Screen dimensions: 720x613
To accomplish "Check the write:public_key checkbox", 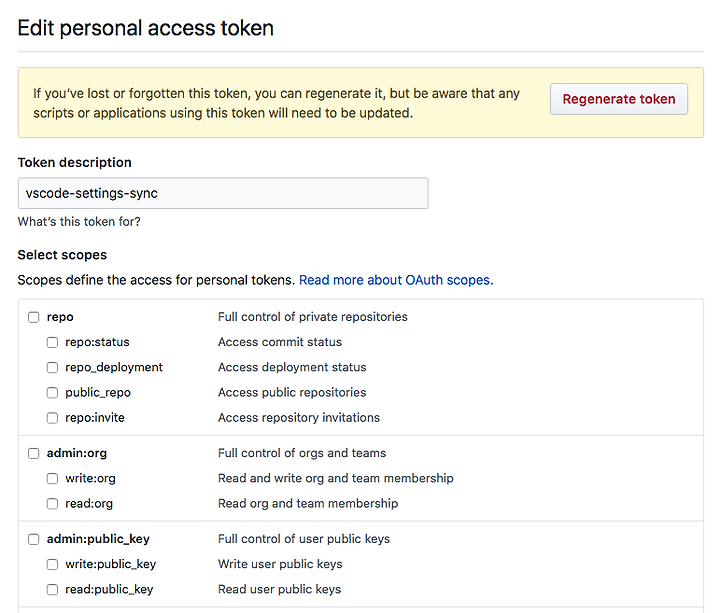I will click(x=52, y=564).
